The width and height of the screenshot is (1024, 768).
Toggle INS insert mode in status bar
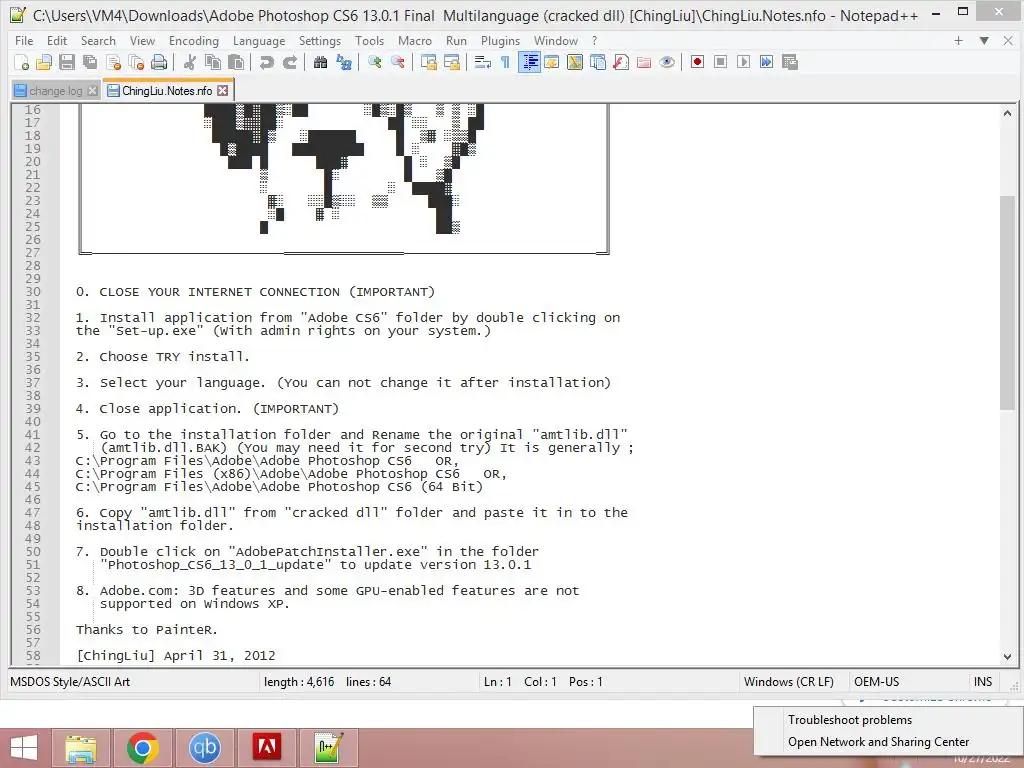pos(983,682)
